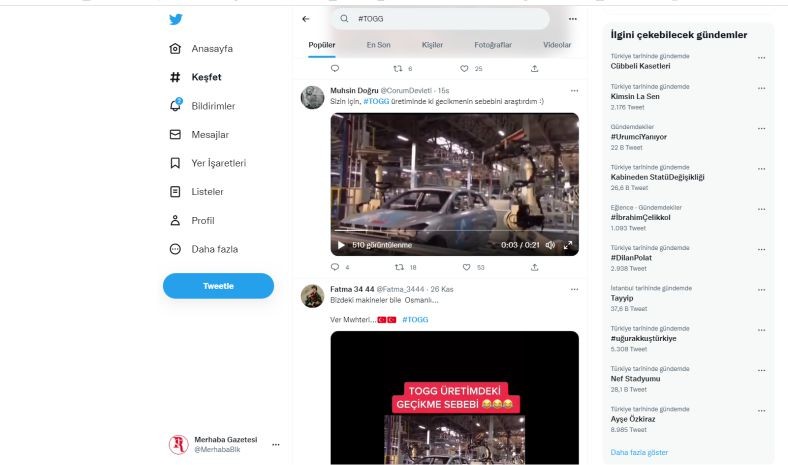This screenshot has width=788, height=465.
Task: Open options for #İbrahimÇelikkol trend
Action: pos(761,209)
